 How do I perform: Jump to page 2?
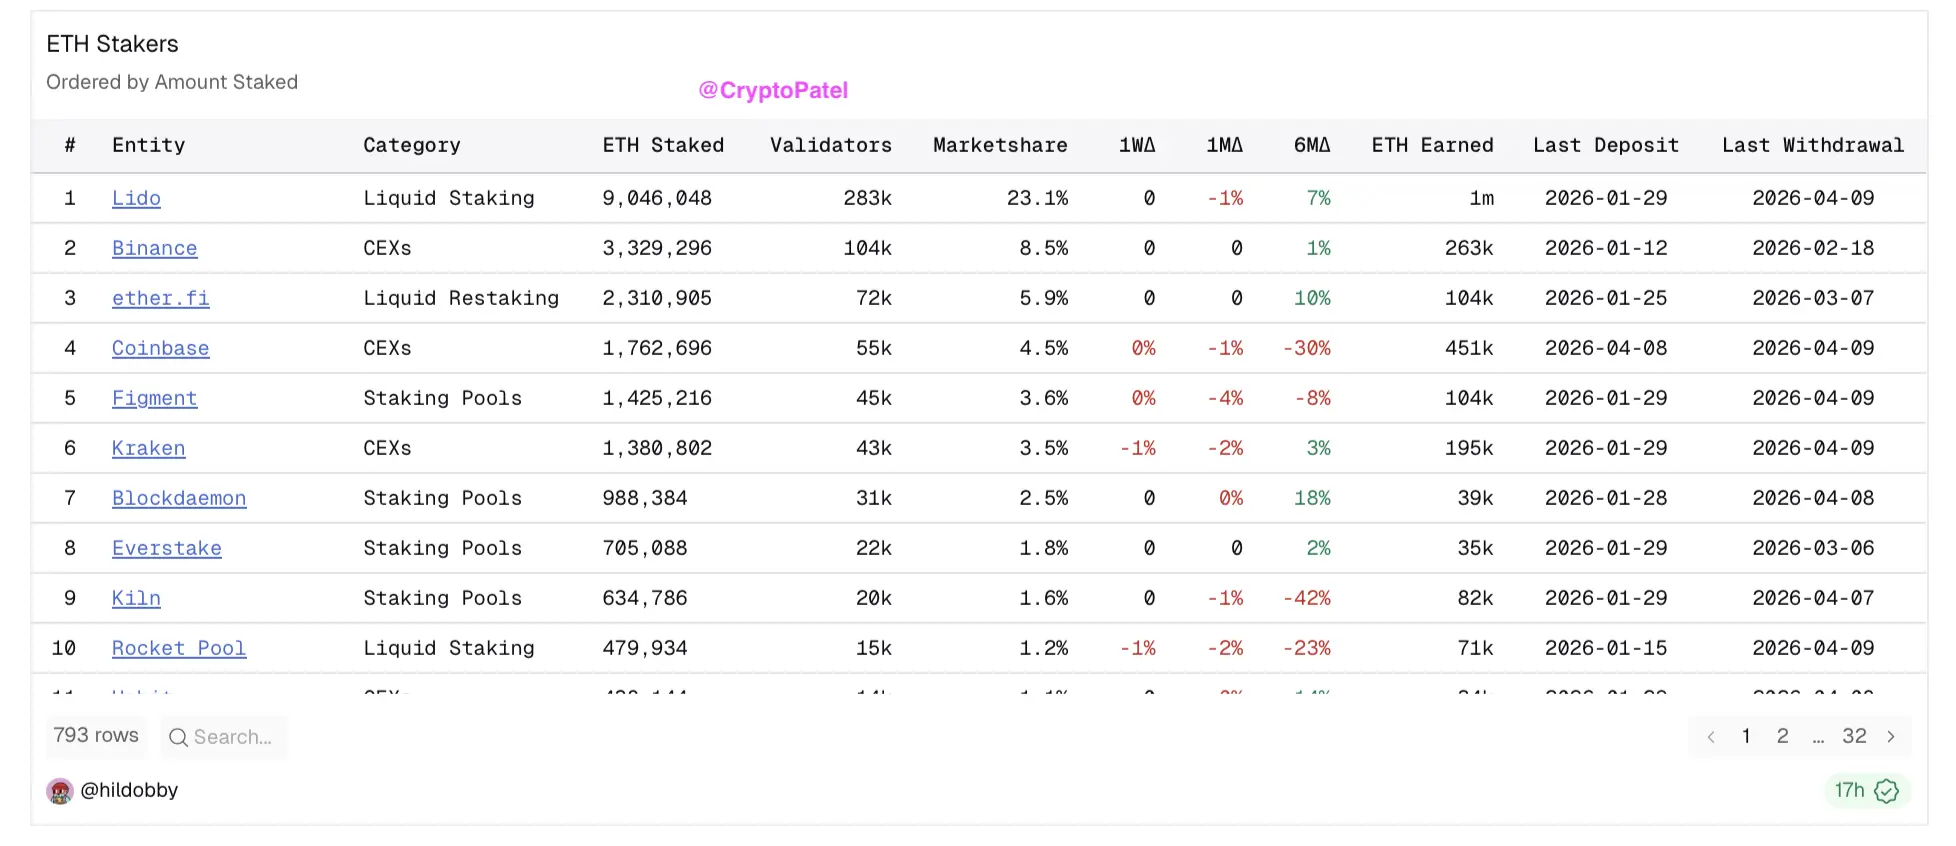(1782, 736)
